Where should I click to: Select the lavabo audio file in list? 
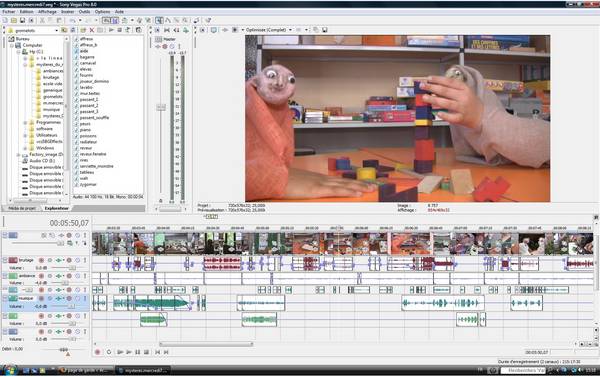click(86, 87)
